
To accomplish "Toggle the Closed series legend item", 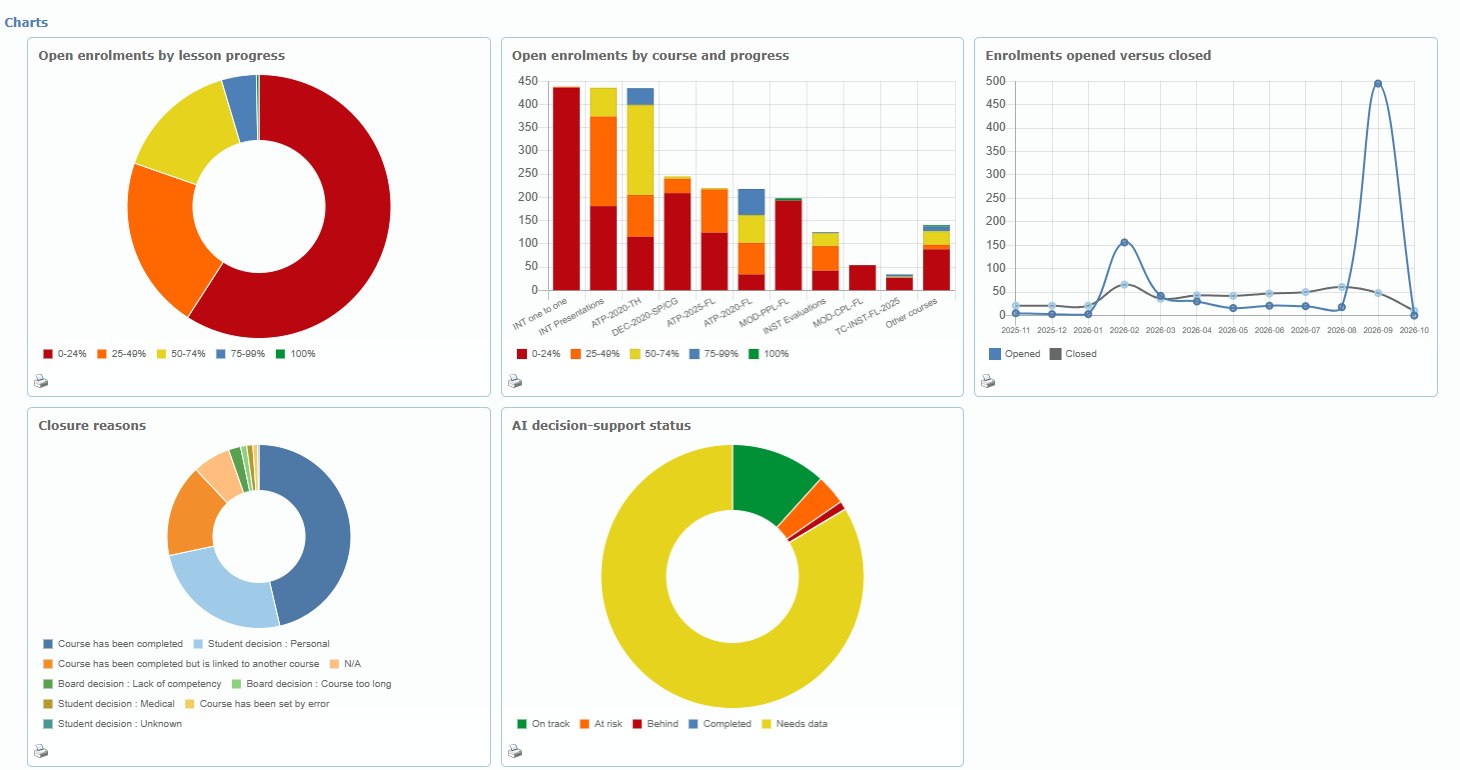I will [1074, 354].
